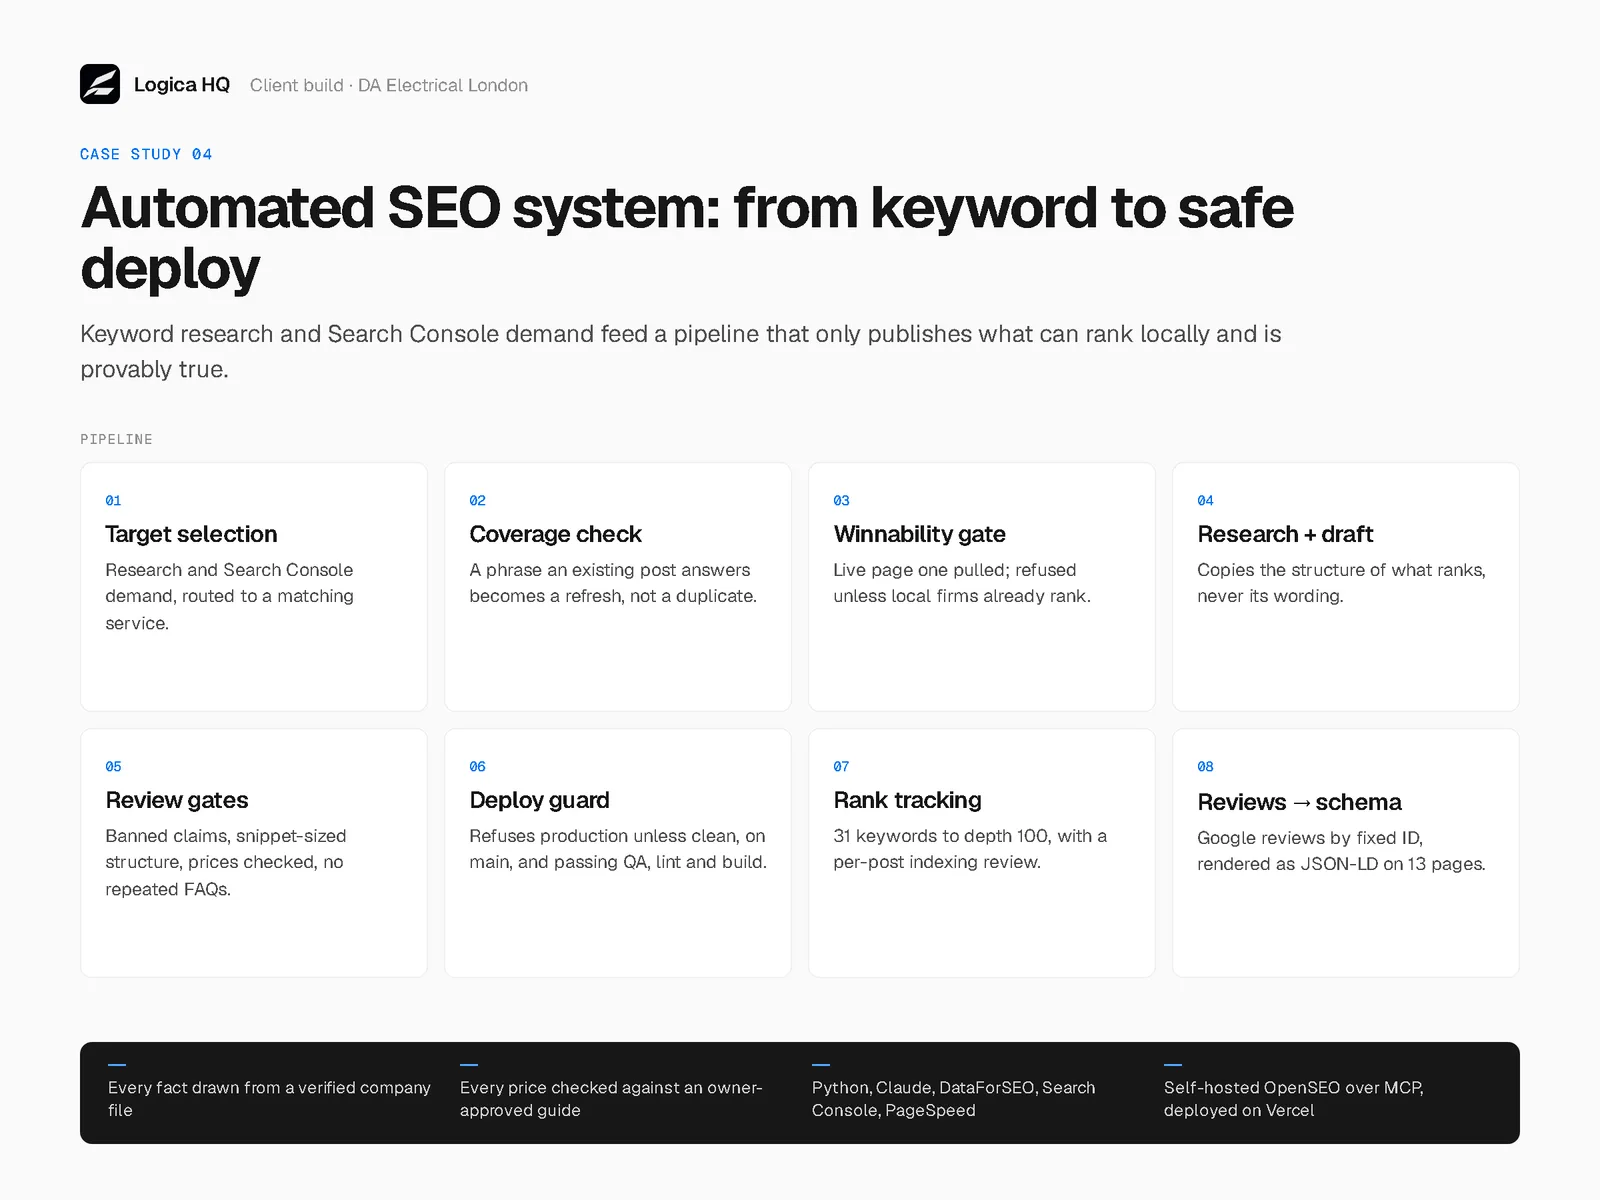This screenshot has width=1600, height=1200.
Task: Click step number 07
Action: [841, 766]
